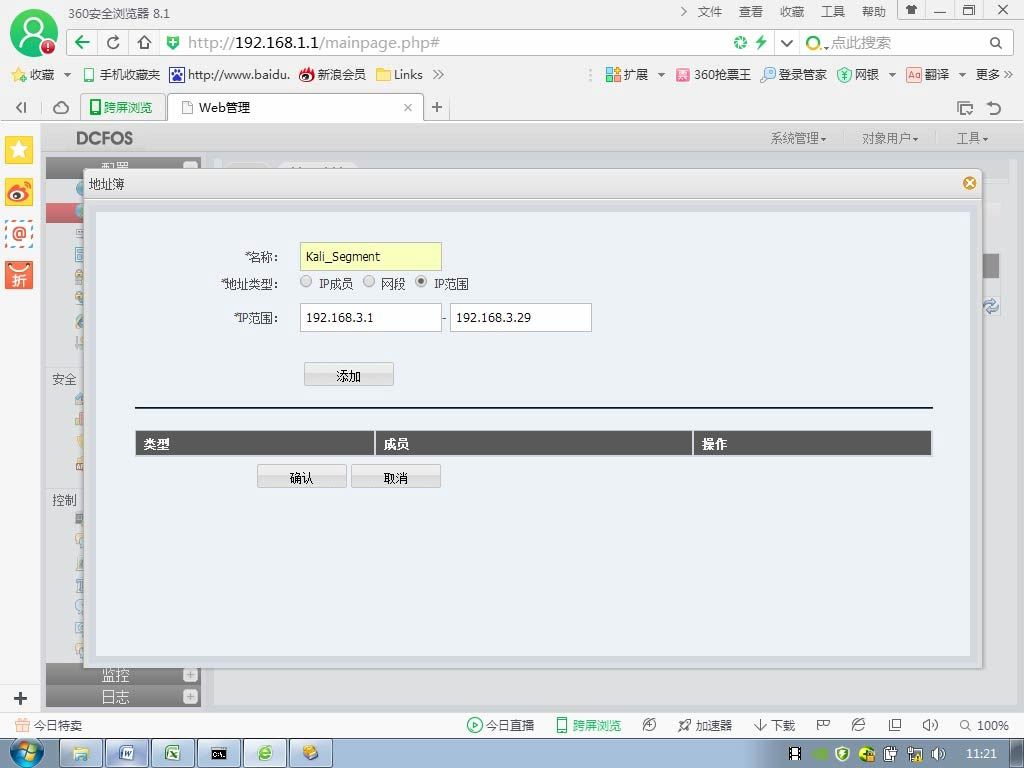Open the browser home page icon
This screenshot has width=1024, height=768.
pyautogui.click(x=144, y=42)
